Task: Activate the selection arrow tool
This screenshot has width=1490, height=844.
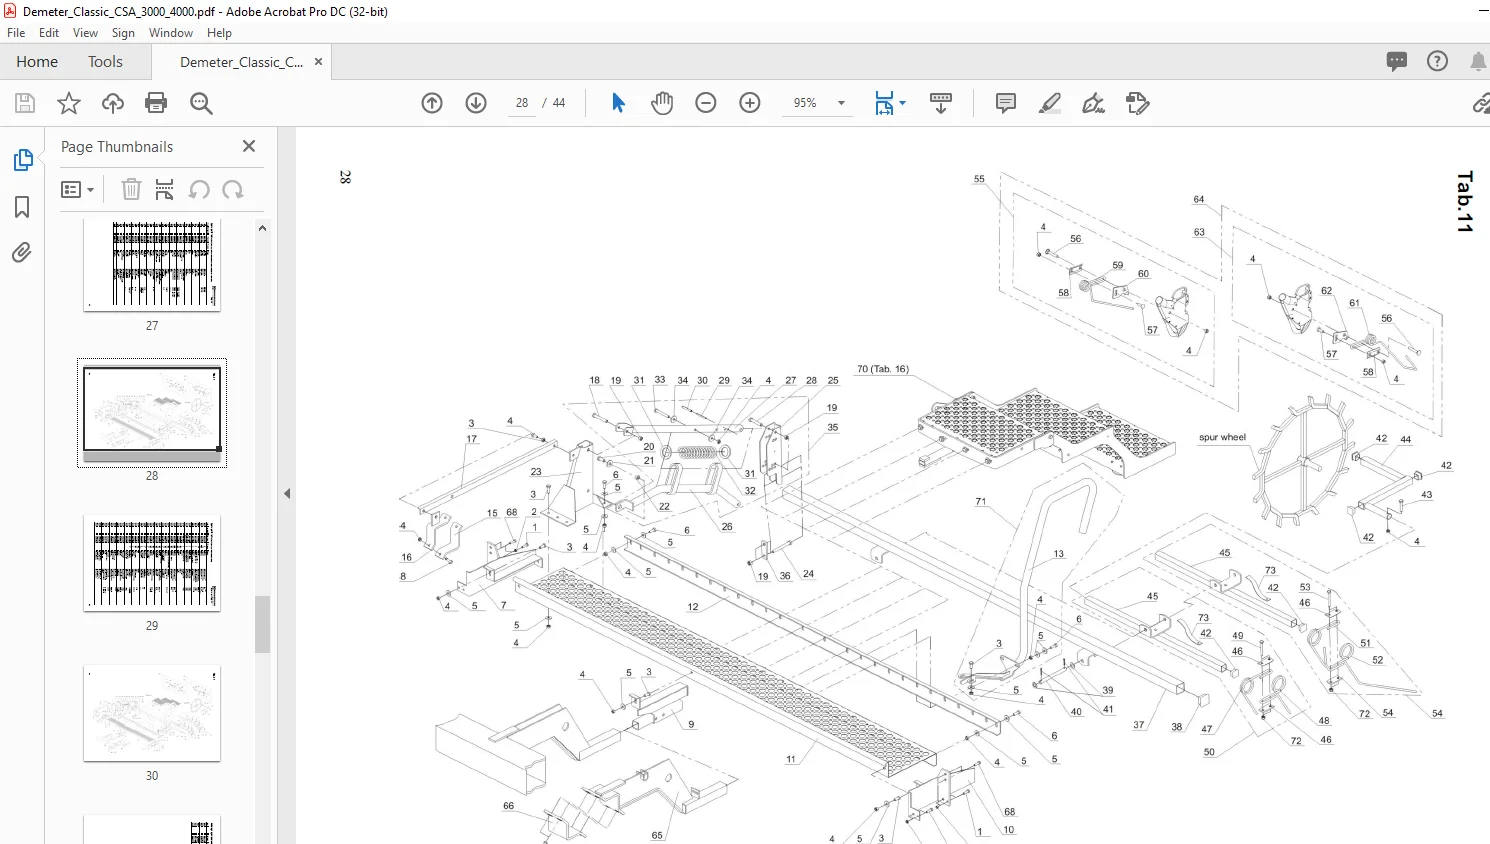Action: 618,103
